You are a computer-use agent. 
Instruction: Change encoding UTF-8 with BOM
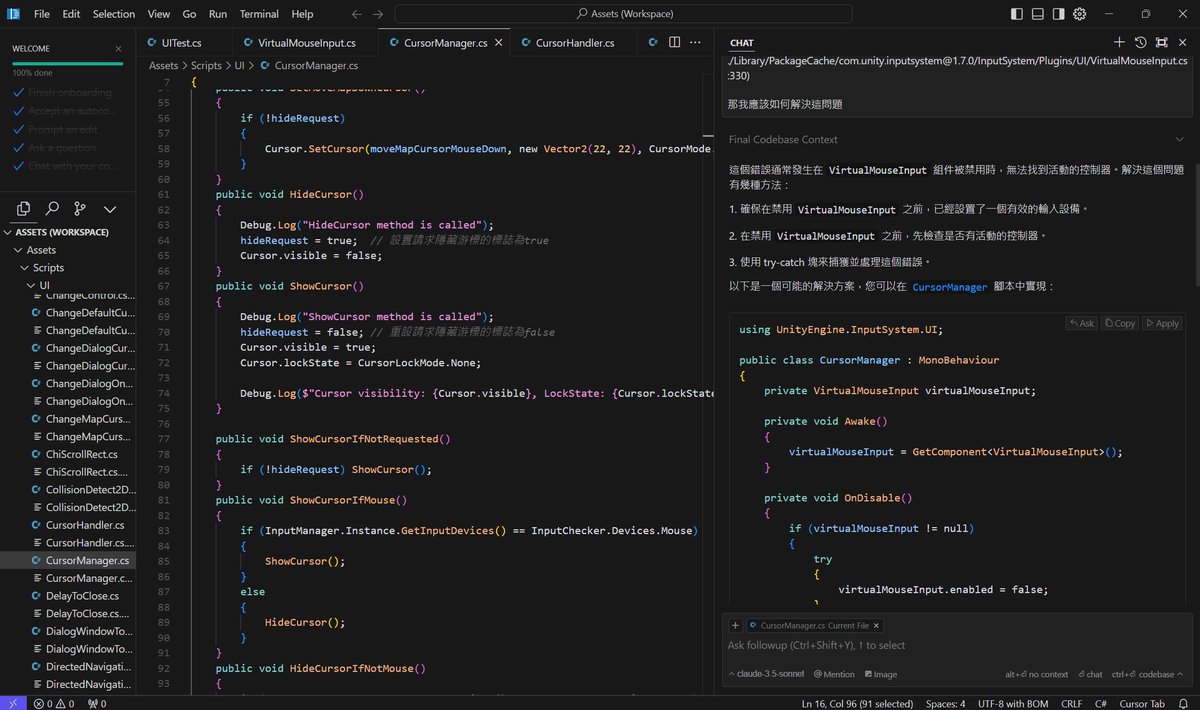[1012, 703]
